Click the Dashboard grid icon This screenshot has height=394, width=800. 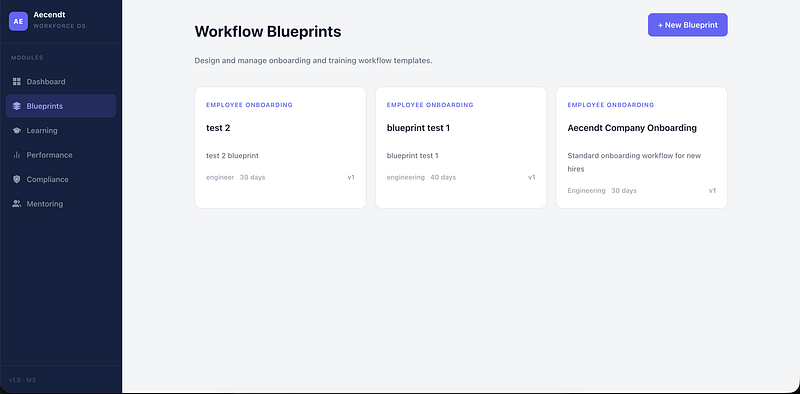[16, 82]
